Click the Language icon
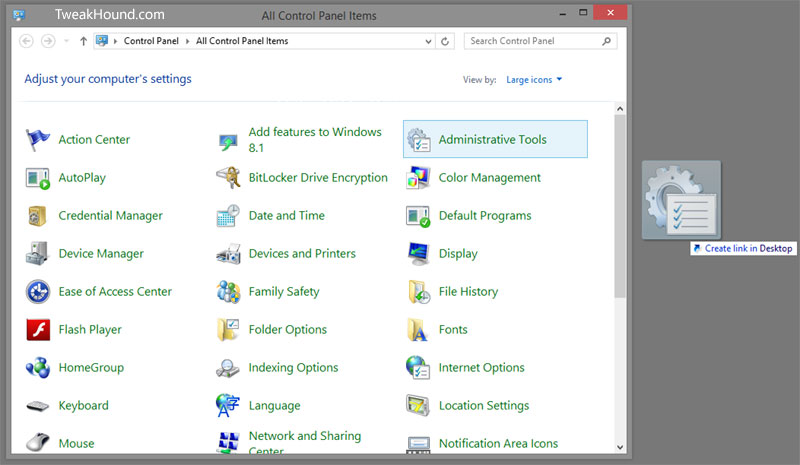Screen dimensions: 800x465 click(228, 405)
